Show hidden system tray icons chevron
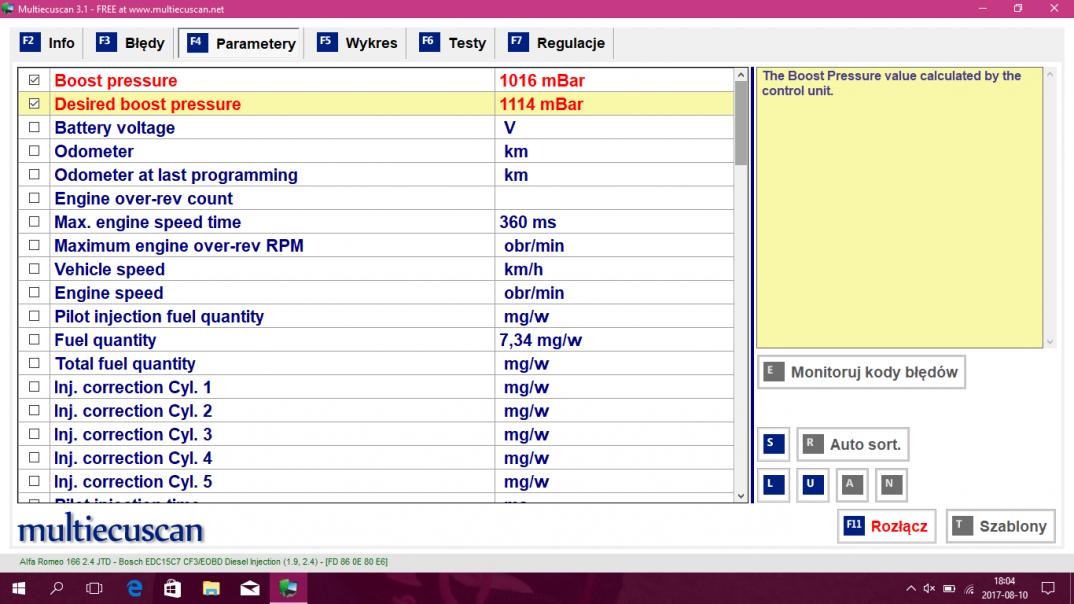 (x=911, y=588)
